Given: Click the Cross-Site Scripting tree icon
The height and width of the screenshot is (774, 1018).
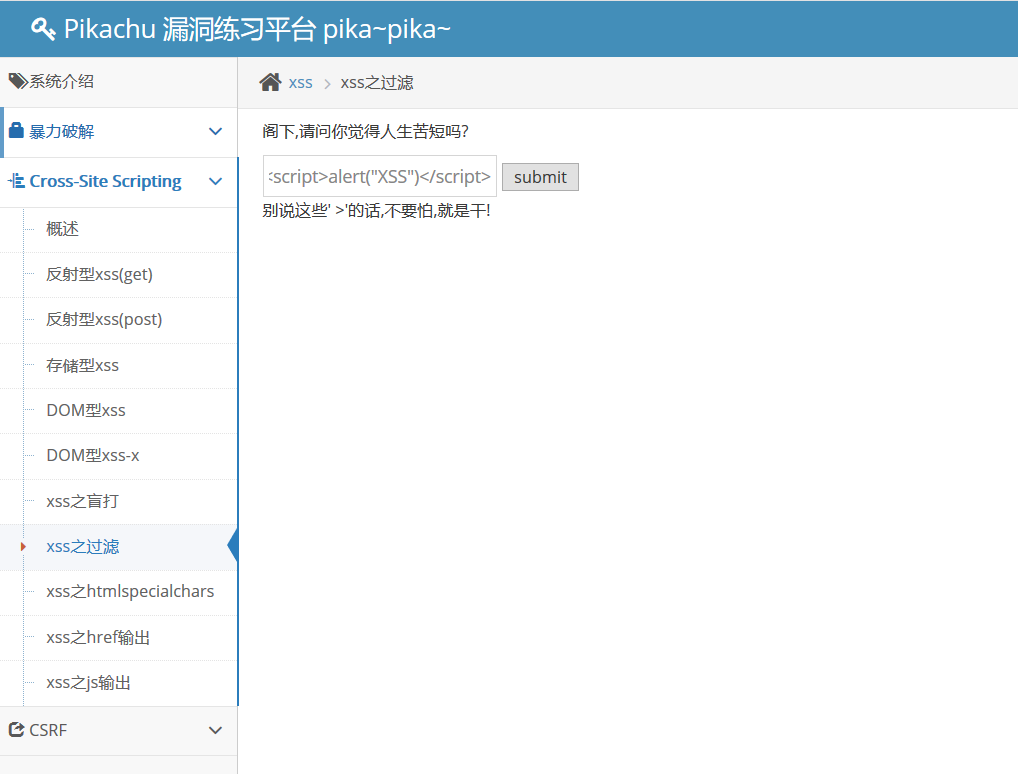Looking at the screenshot, I should tap(16, 181).
